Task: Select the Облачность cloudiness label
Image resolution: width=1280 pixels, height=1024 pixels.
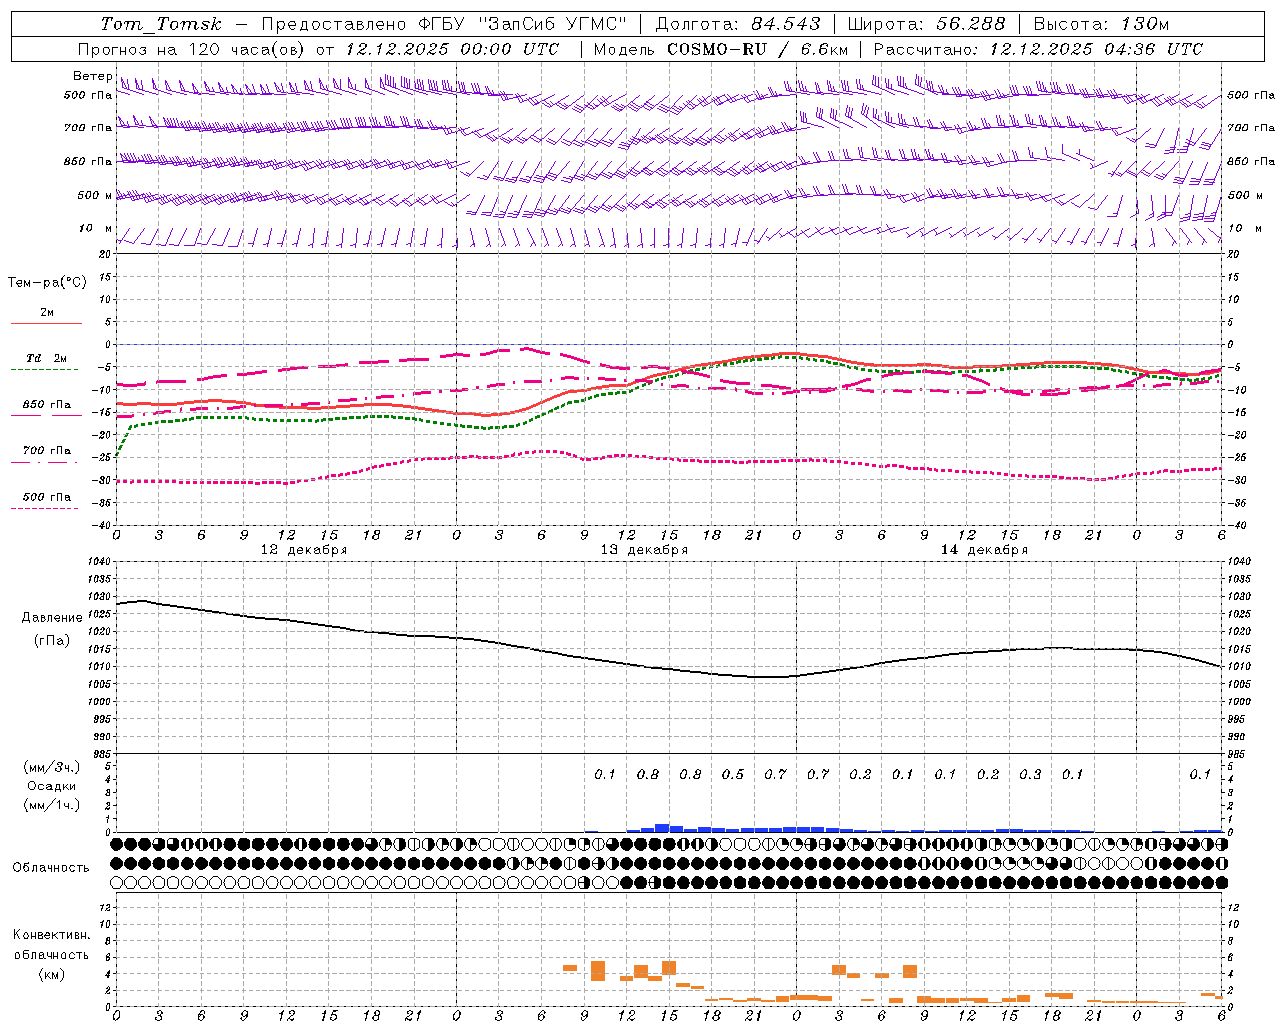Action: [51, 867]
